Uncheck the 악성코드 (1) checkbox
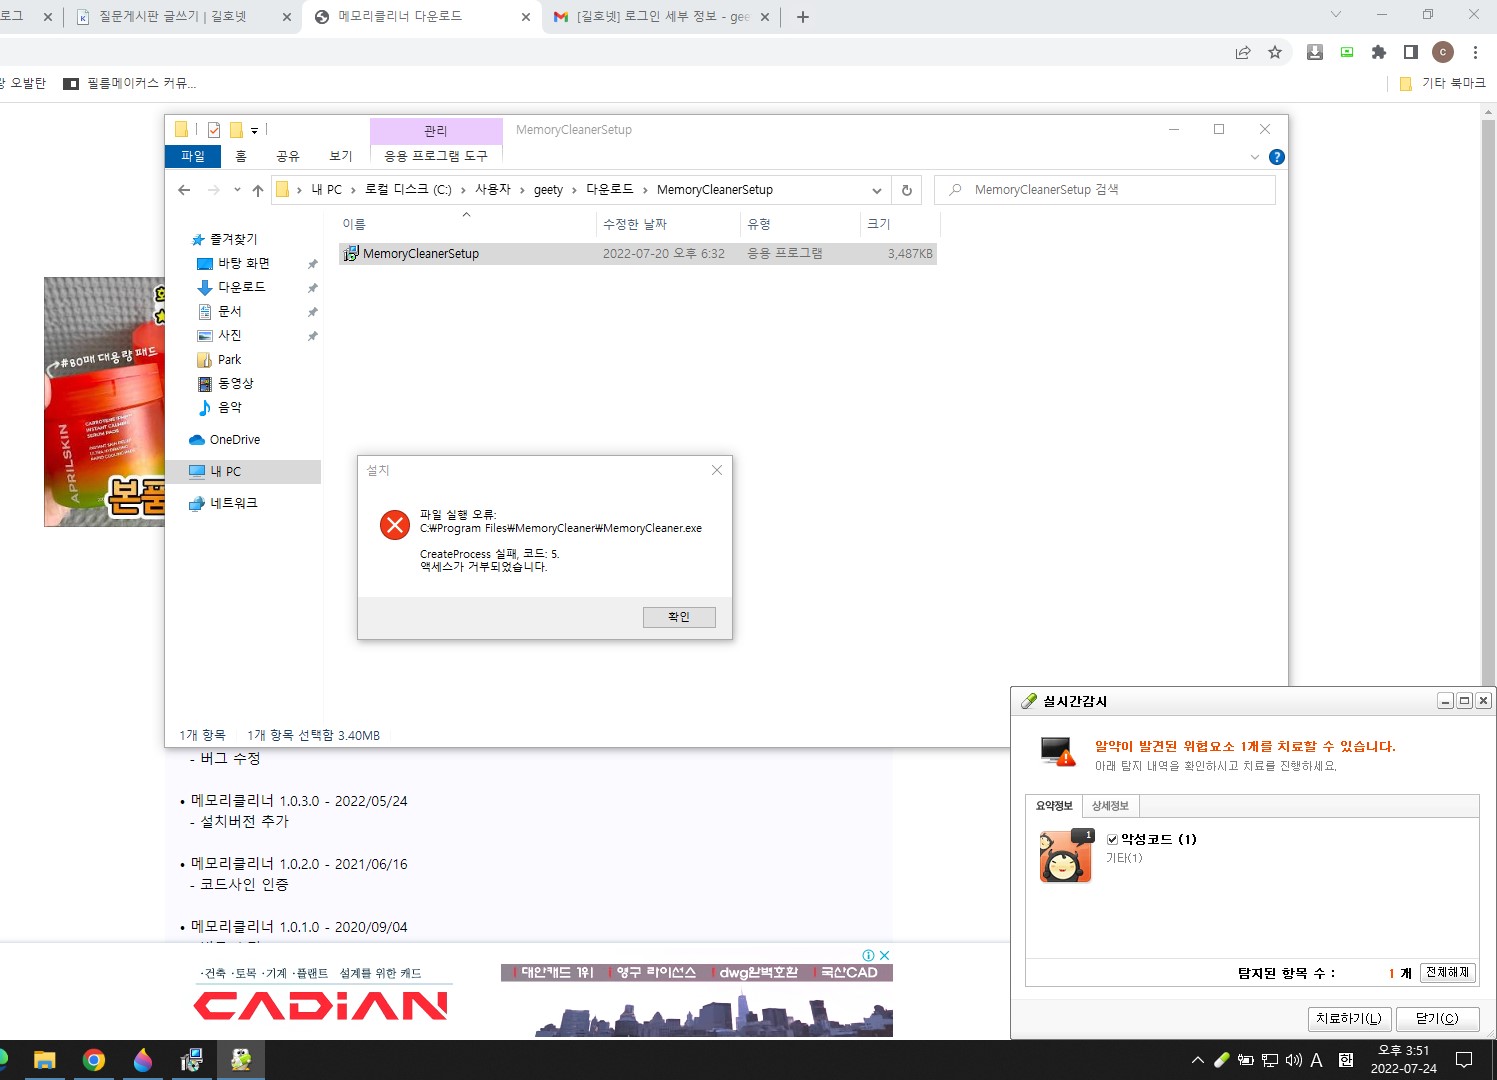Screen dimensions: 1497x1080 1112,839
